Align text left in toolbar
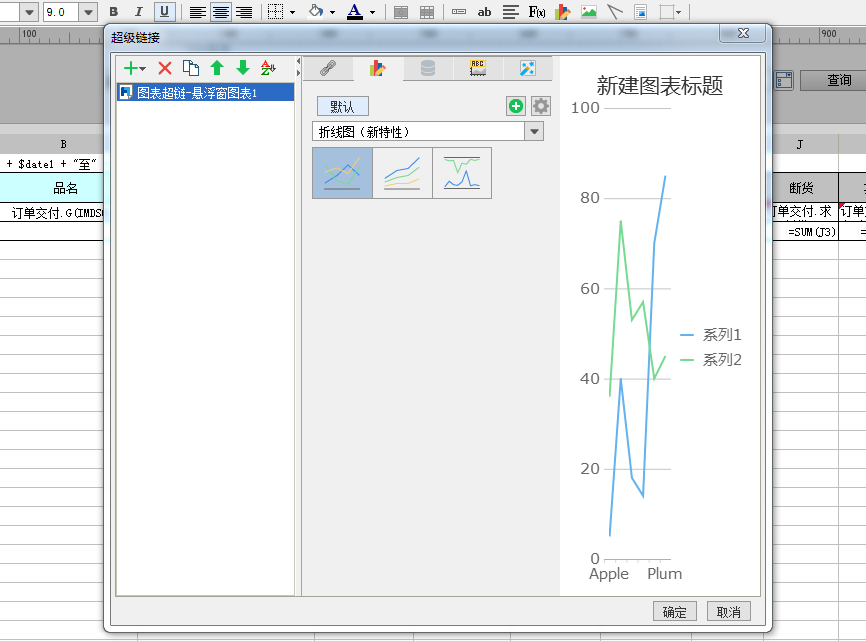The width and height of the screenshot is (866, 641). pyautogui.click(x=198, y=12)
